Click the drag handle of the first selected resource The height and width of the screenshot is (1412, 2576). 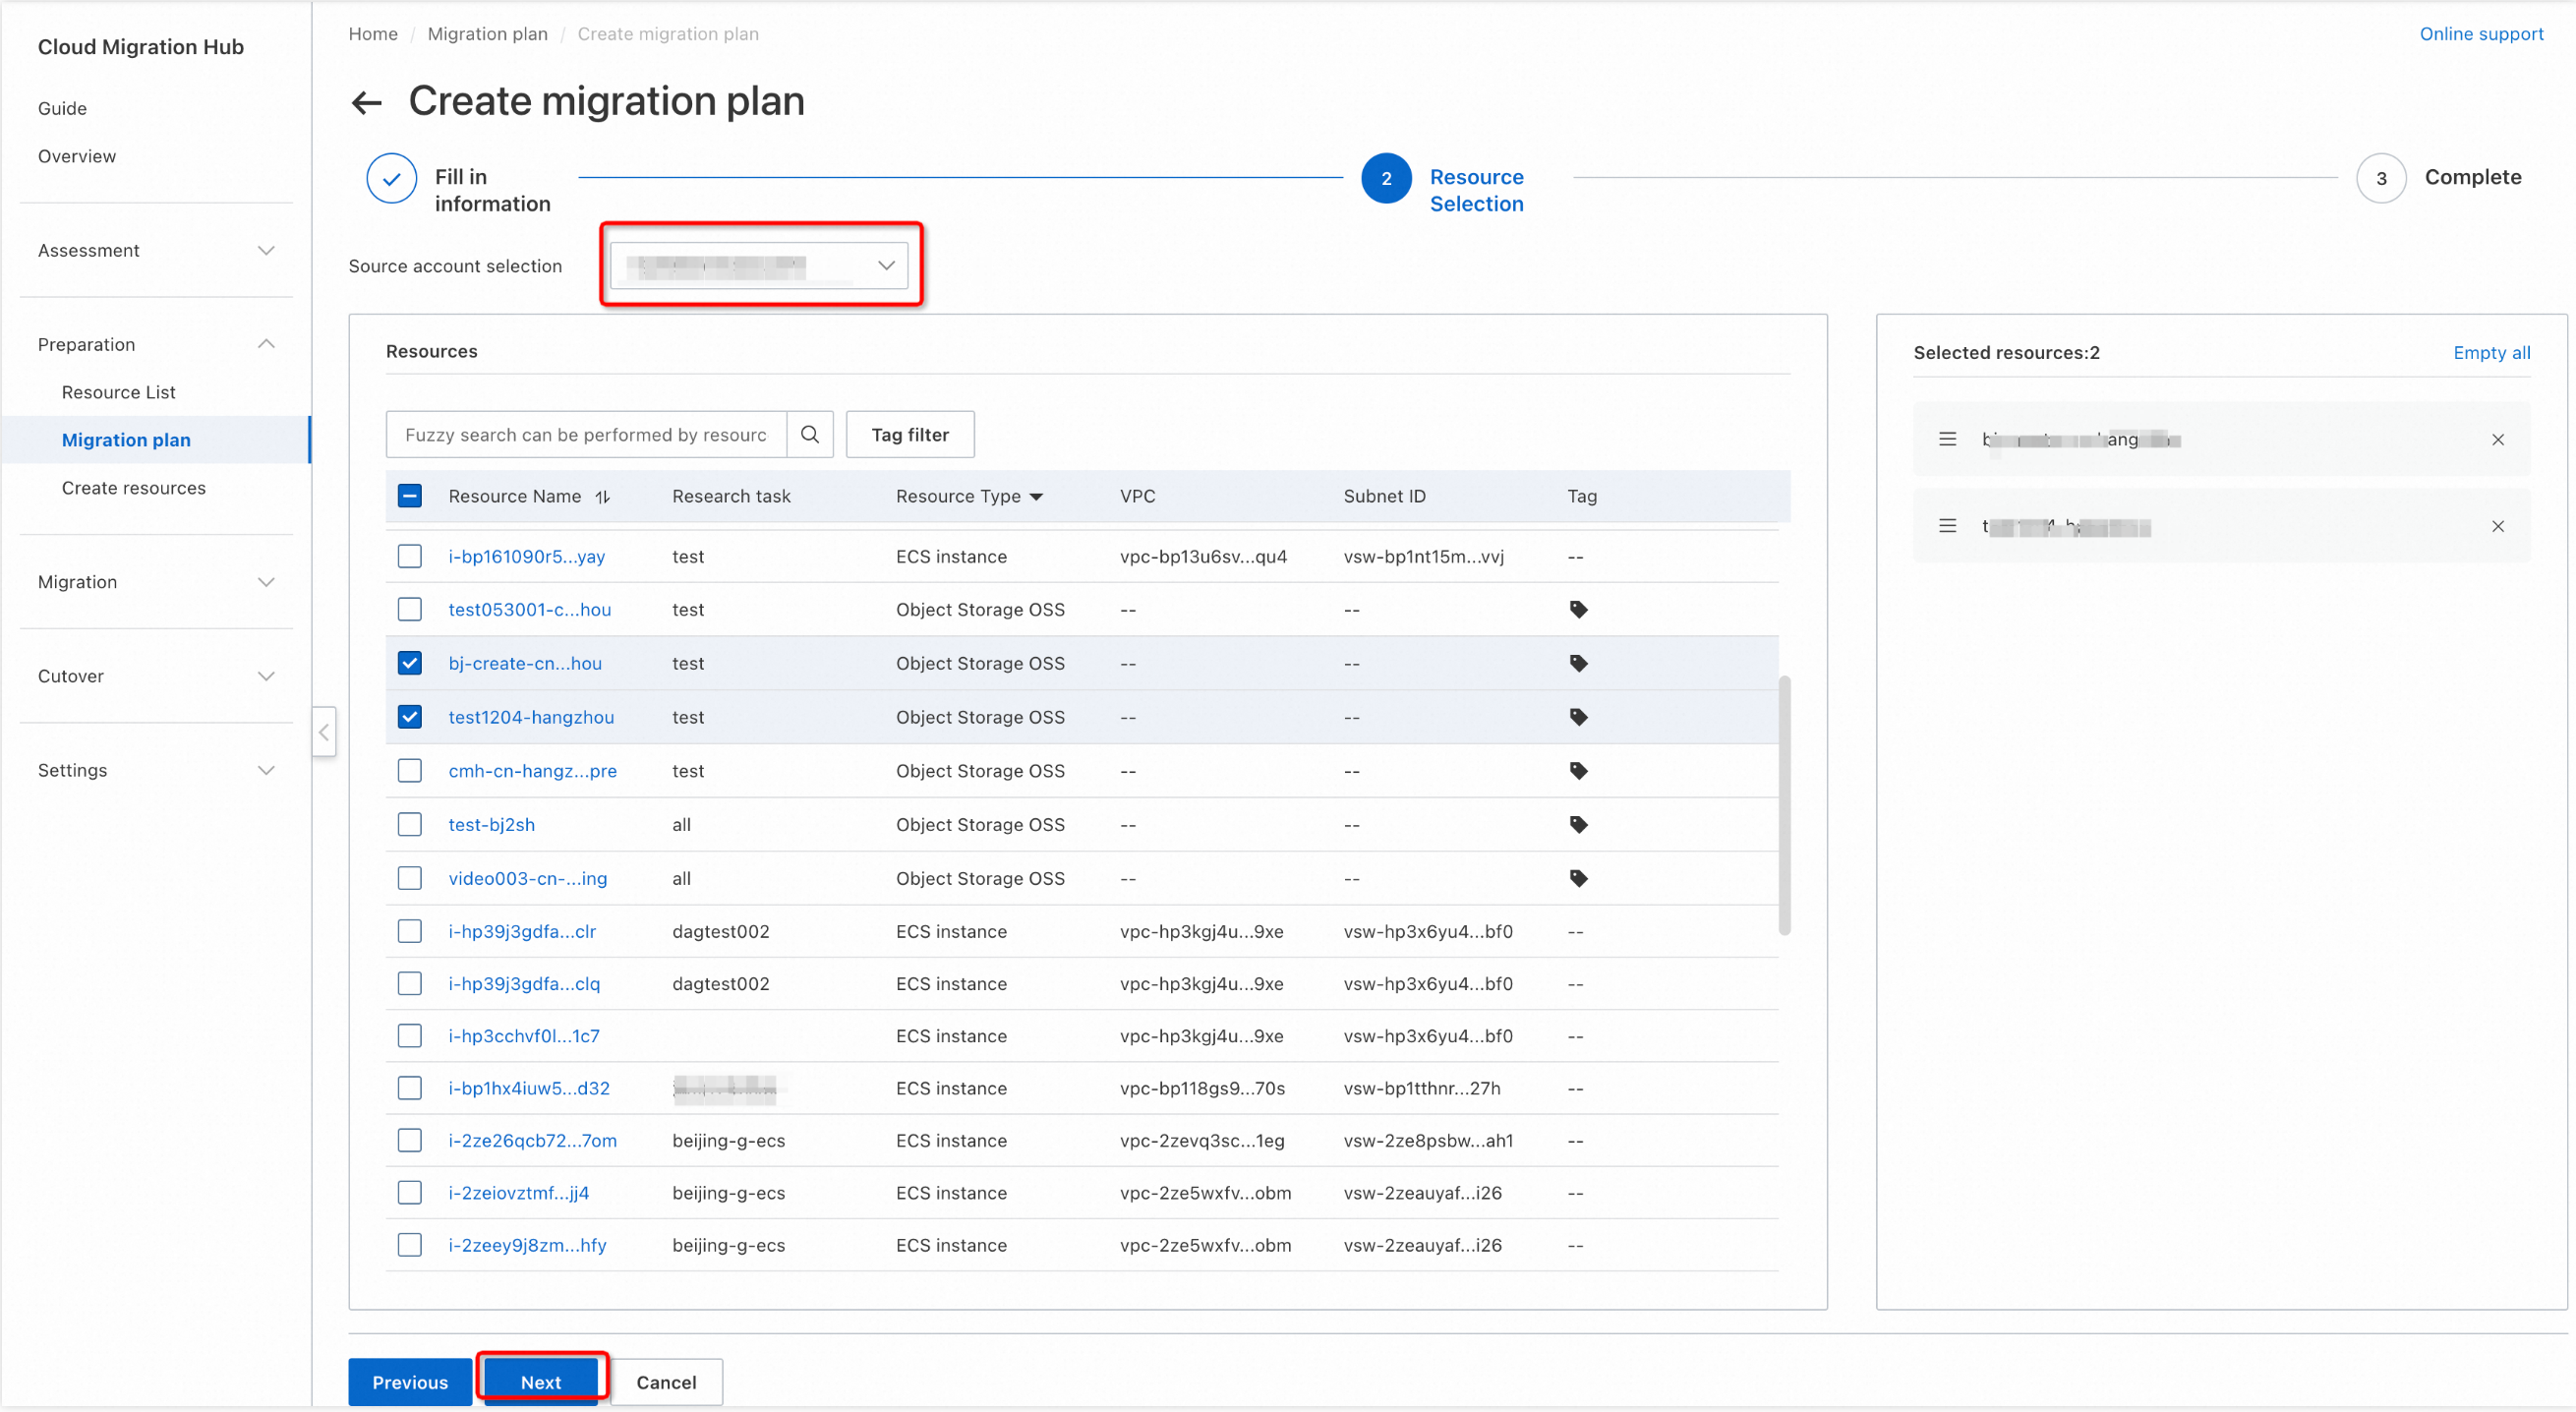pyautogui.click(x=1947, y=439)
